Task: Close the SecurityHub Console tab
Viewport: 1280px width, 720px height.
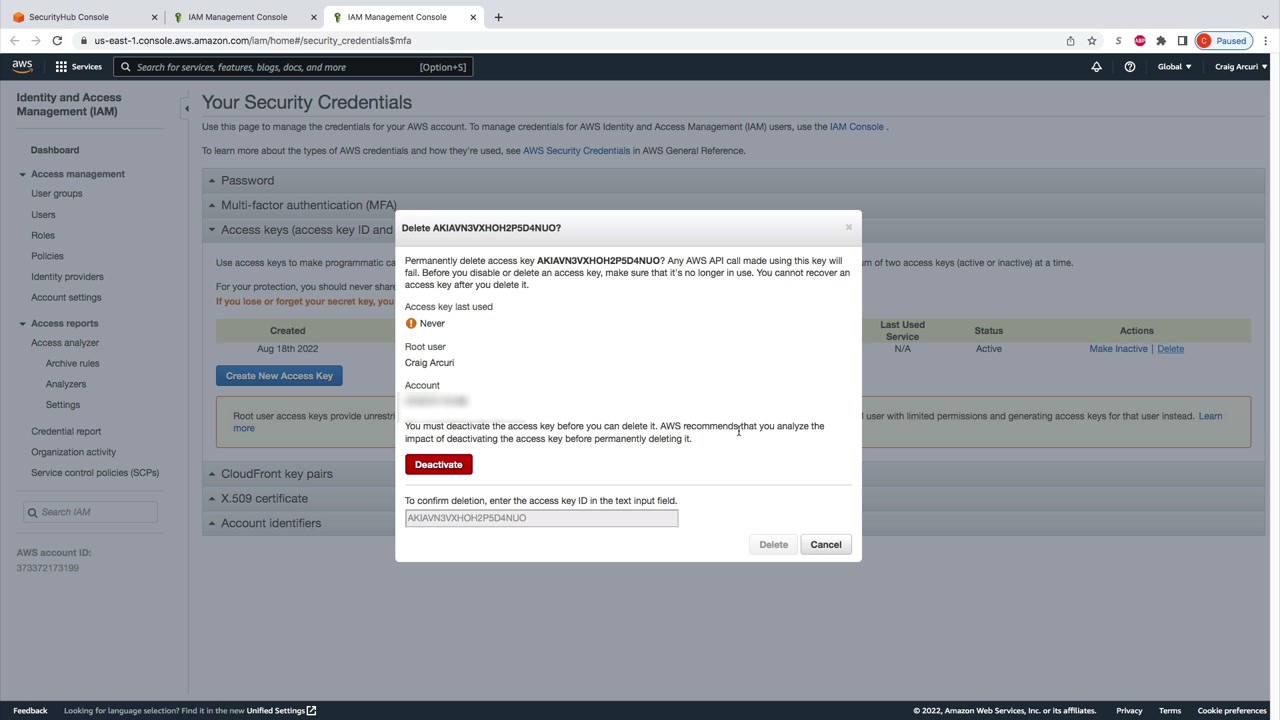Action: tap(154, 17)
